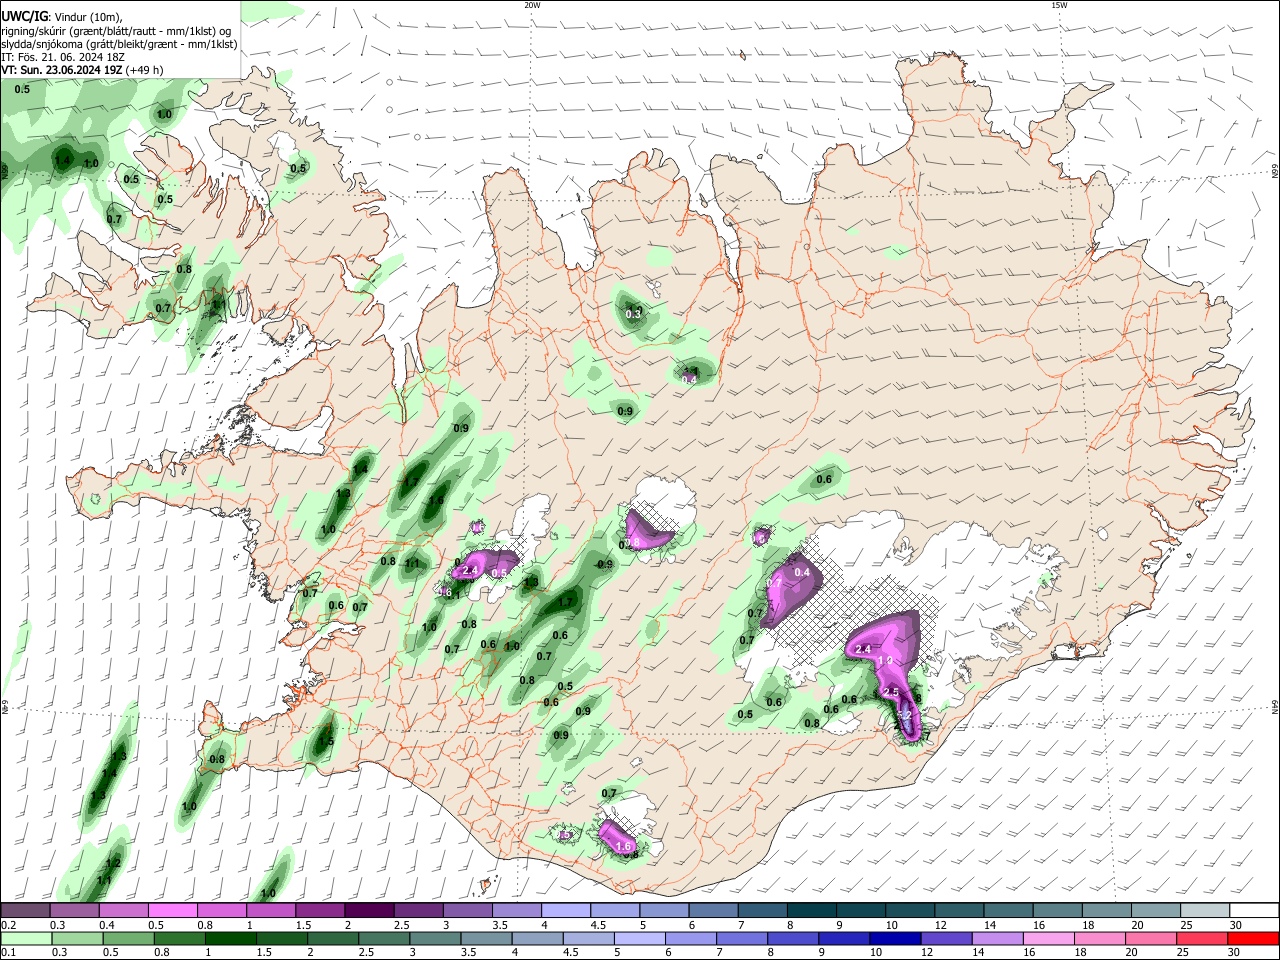The image size is (1280, 960).
Task: Click the medium green swatch starting at 0.5, lower legend
Action: coord(129,939)
